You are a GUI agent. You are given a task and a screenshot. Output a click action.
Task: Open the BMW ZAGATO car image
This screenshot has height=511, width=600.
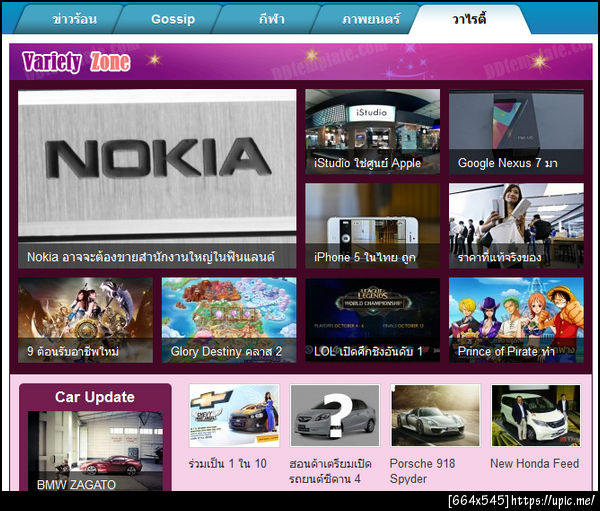(x=95, y=451)
